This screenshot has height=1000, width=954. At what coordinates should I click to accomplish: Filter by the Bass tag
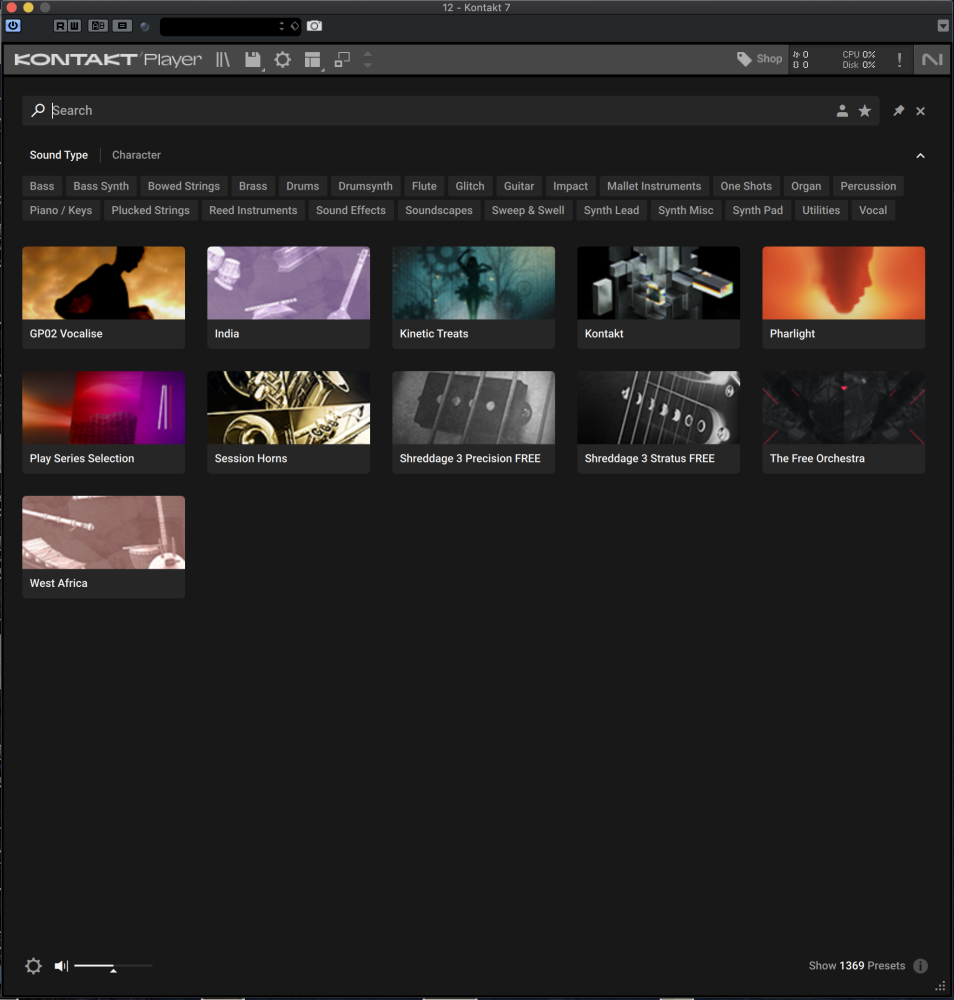pos(42,186)
